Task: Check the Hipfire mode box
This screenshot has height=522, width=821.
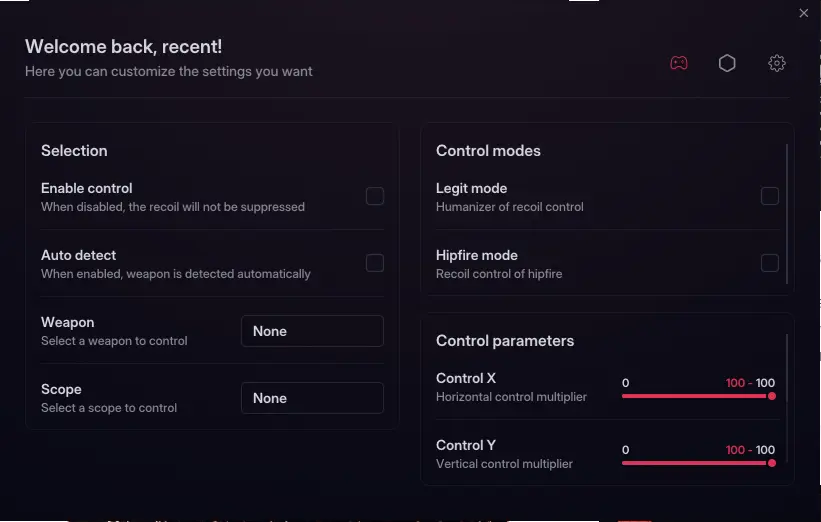Action: point(770,263)
